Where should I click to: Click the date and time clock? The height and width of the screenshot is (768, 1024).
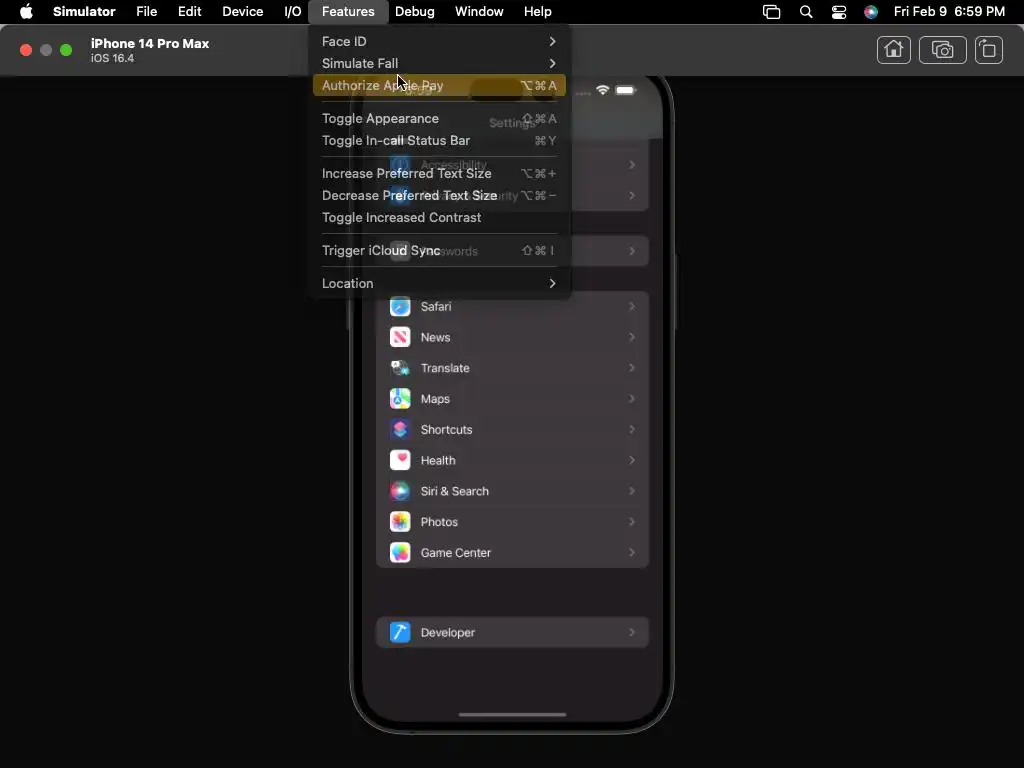pyautogui.click(x=949, y=12)
